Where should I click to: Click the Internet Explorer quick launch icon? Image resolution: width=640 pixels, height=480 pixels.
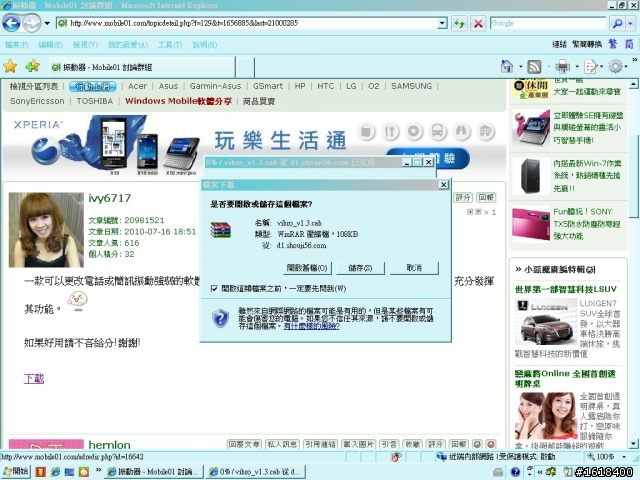point(55,472)
